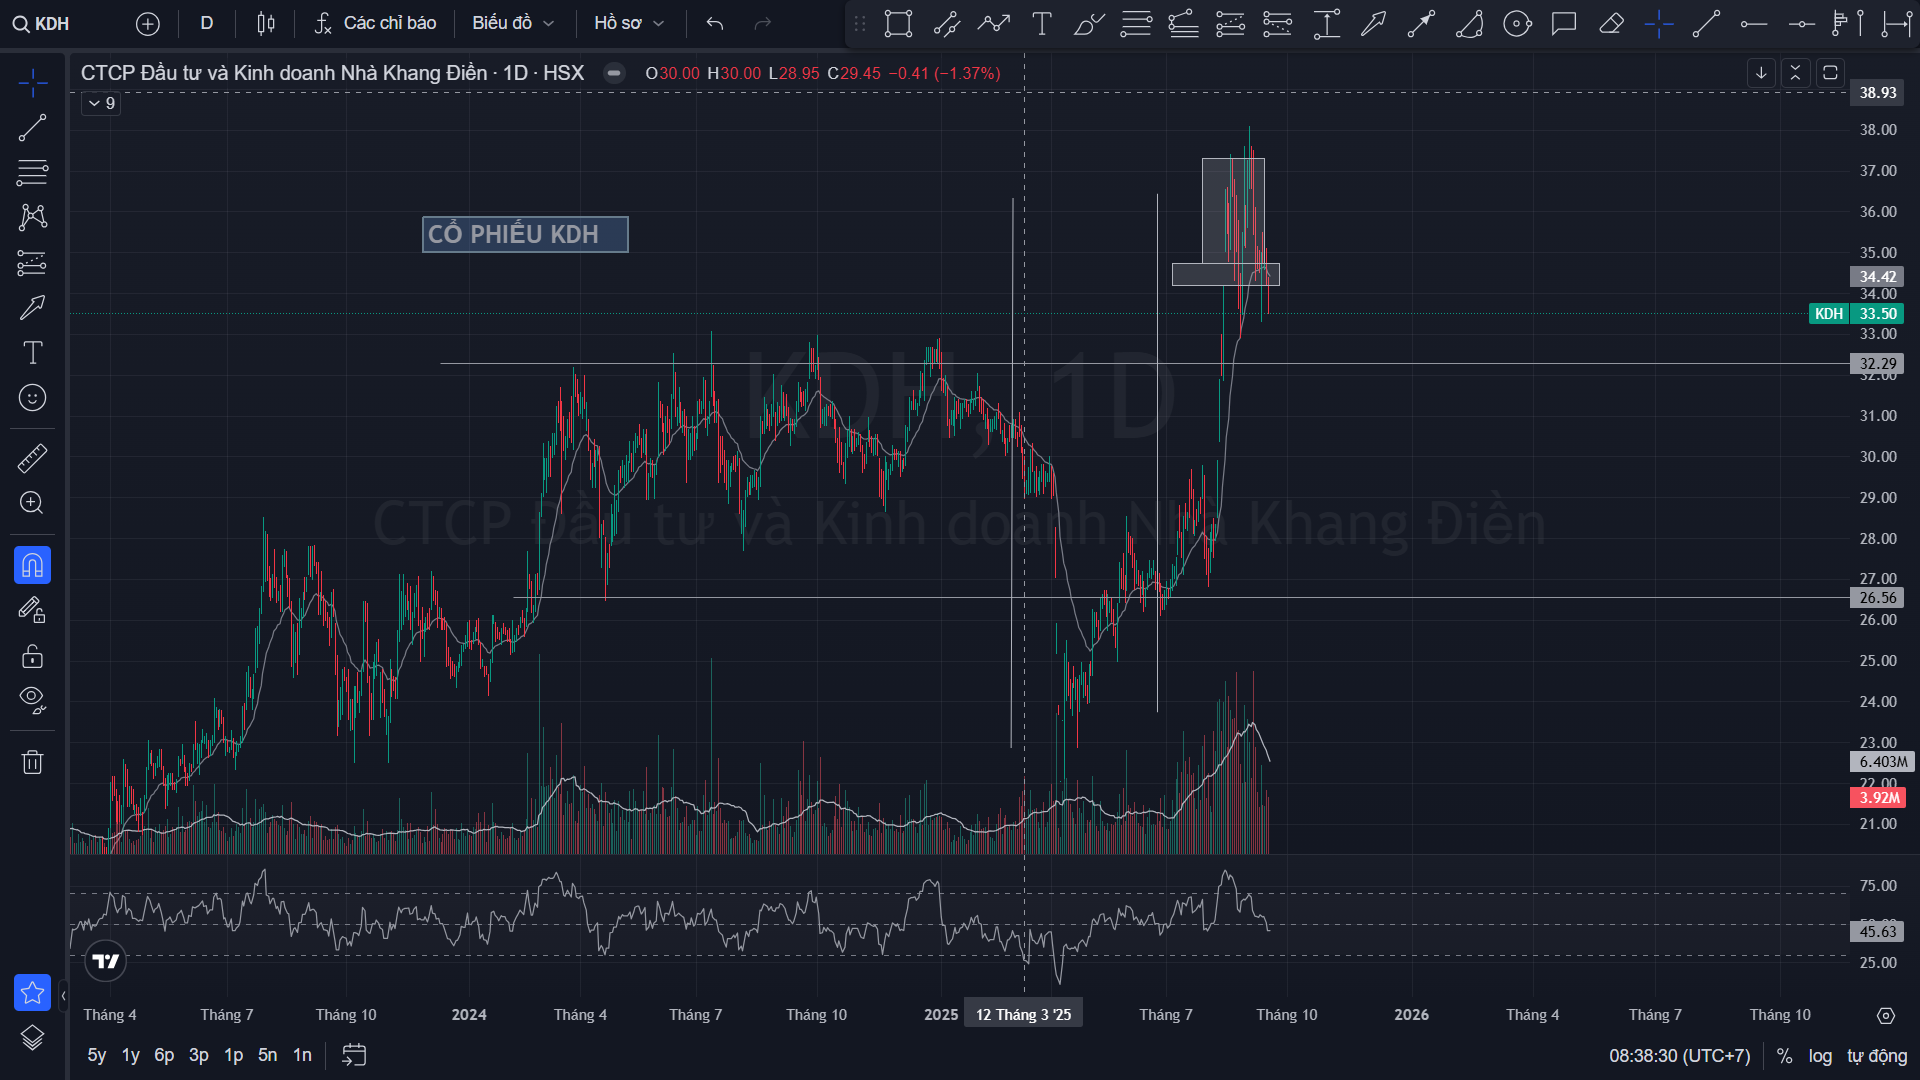Image resolution: width=1920 pixels, height=1080 pixels.
Task: Open the emoji icons tool
Action: (x=32, y=398)
